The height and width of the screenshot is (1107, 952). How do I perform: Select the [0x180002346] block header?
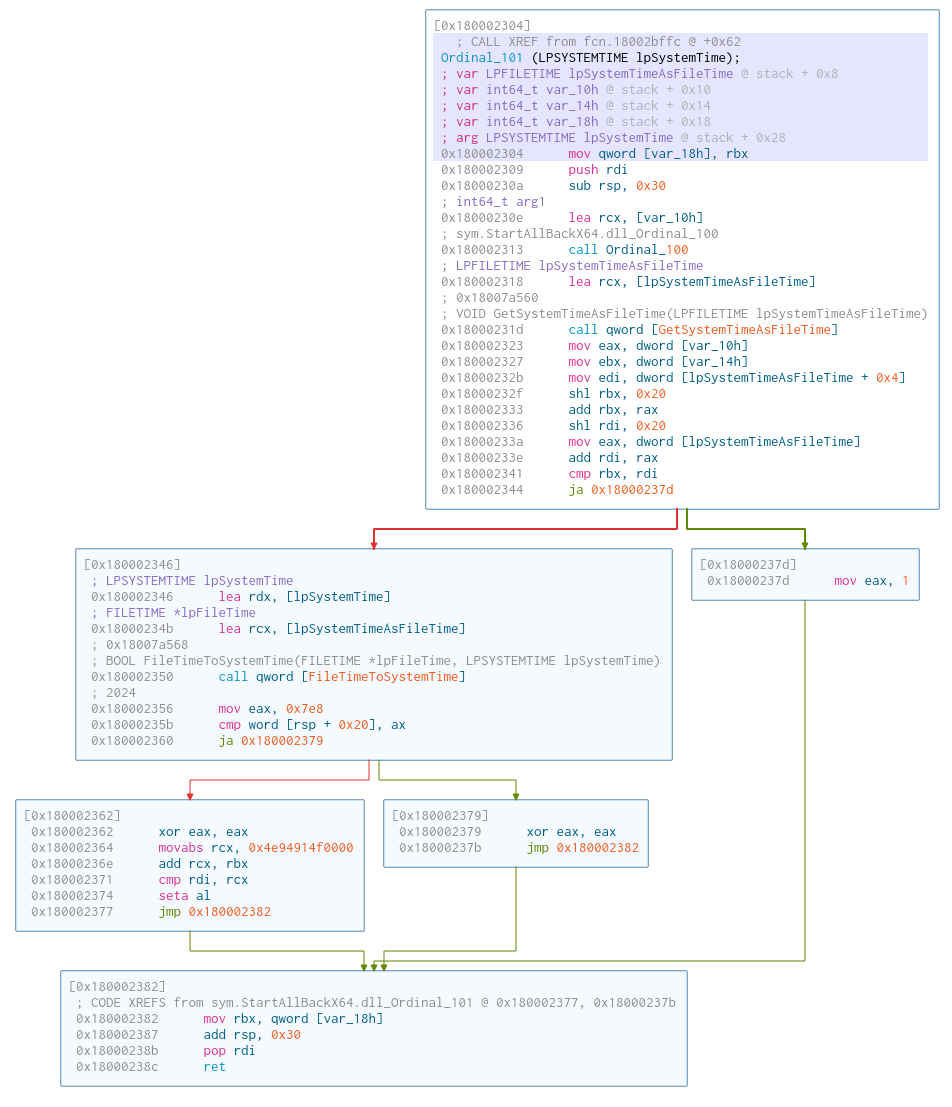coord(132,564)
